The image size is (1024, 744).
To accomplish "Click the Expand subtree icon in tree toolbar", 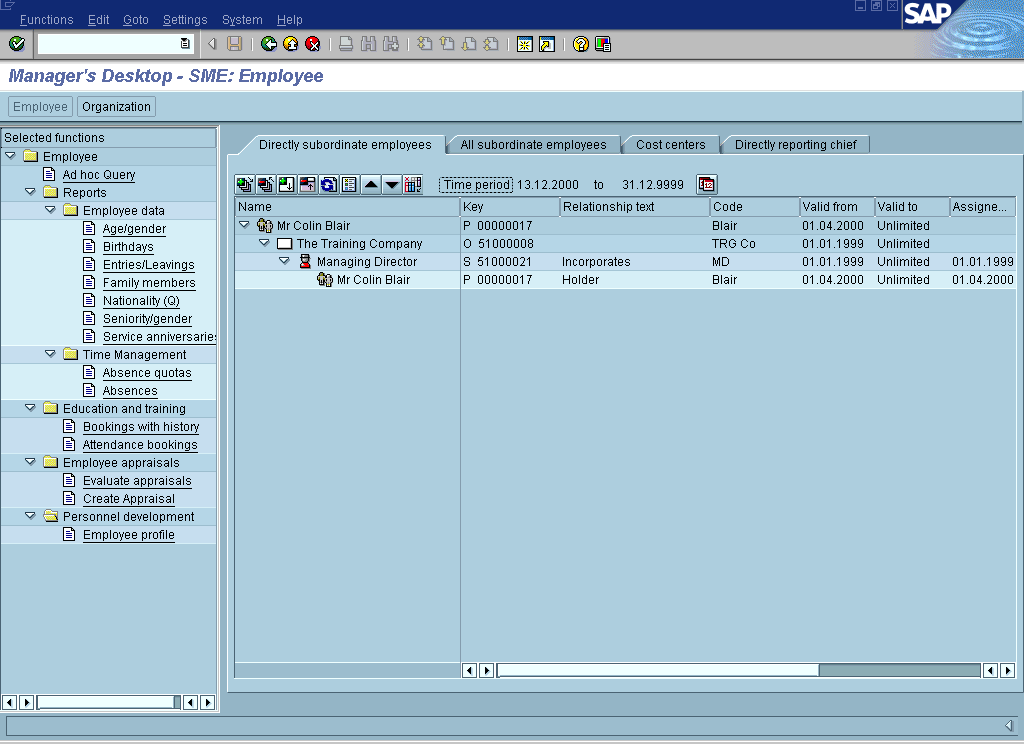I will (245, 185).
